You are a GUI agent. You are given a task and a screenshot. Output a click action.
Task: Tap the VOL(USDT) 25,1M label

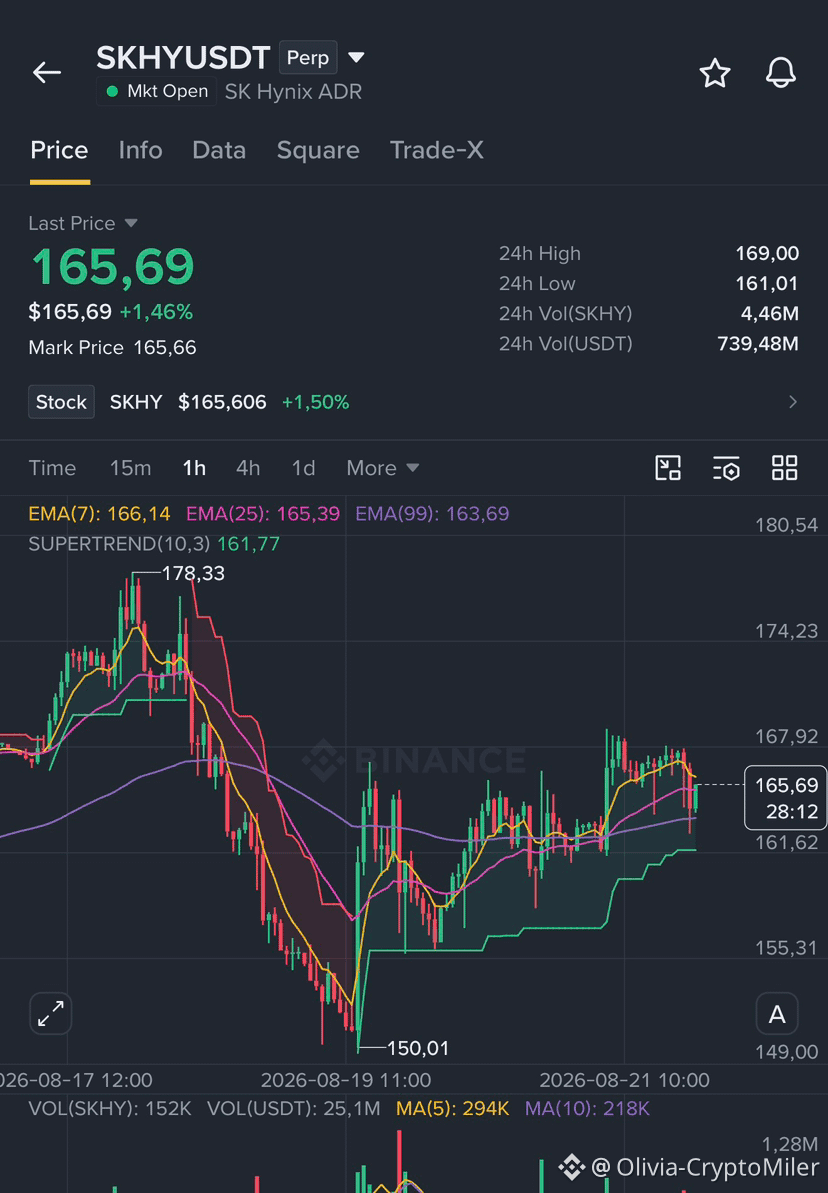tap(294, 1109)
